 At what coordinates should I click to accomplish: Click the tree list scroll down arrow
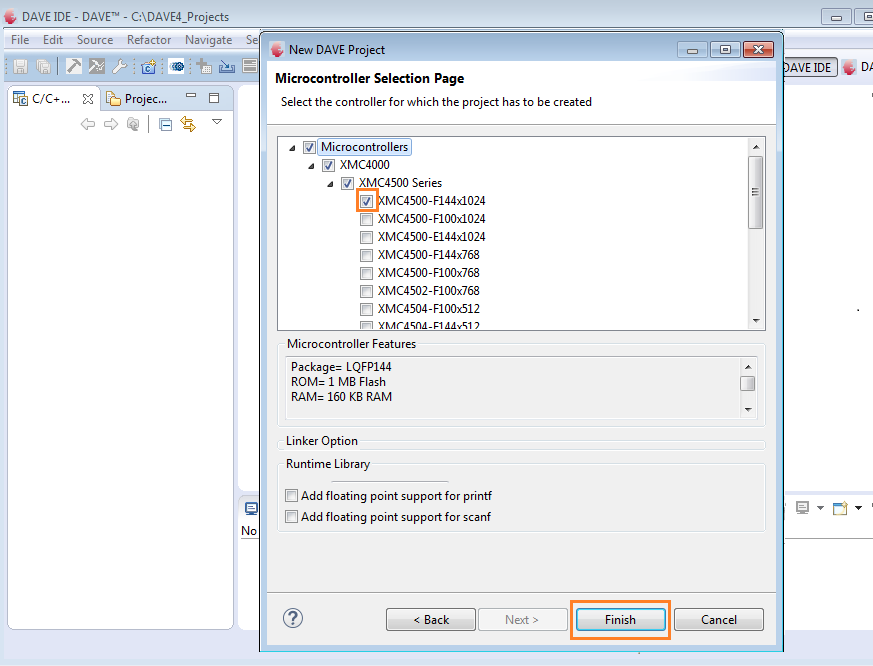click(x=756, y=320)
